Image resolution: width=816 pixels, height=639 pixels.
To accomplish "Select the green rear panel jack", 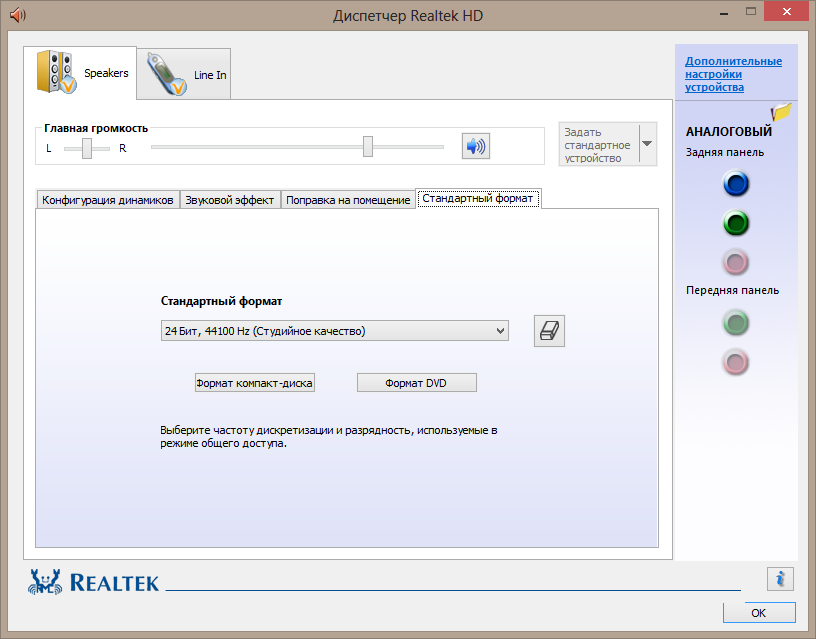I will 735,223.
